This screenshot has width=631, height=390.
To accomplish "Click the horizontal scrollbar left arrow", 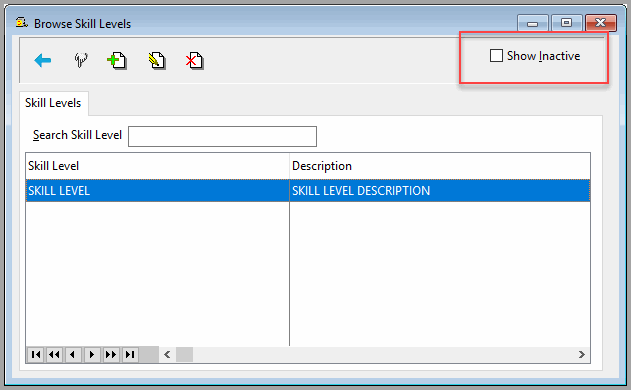I will click(x=167, y=355).
